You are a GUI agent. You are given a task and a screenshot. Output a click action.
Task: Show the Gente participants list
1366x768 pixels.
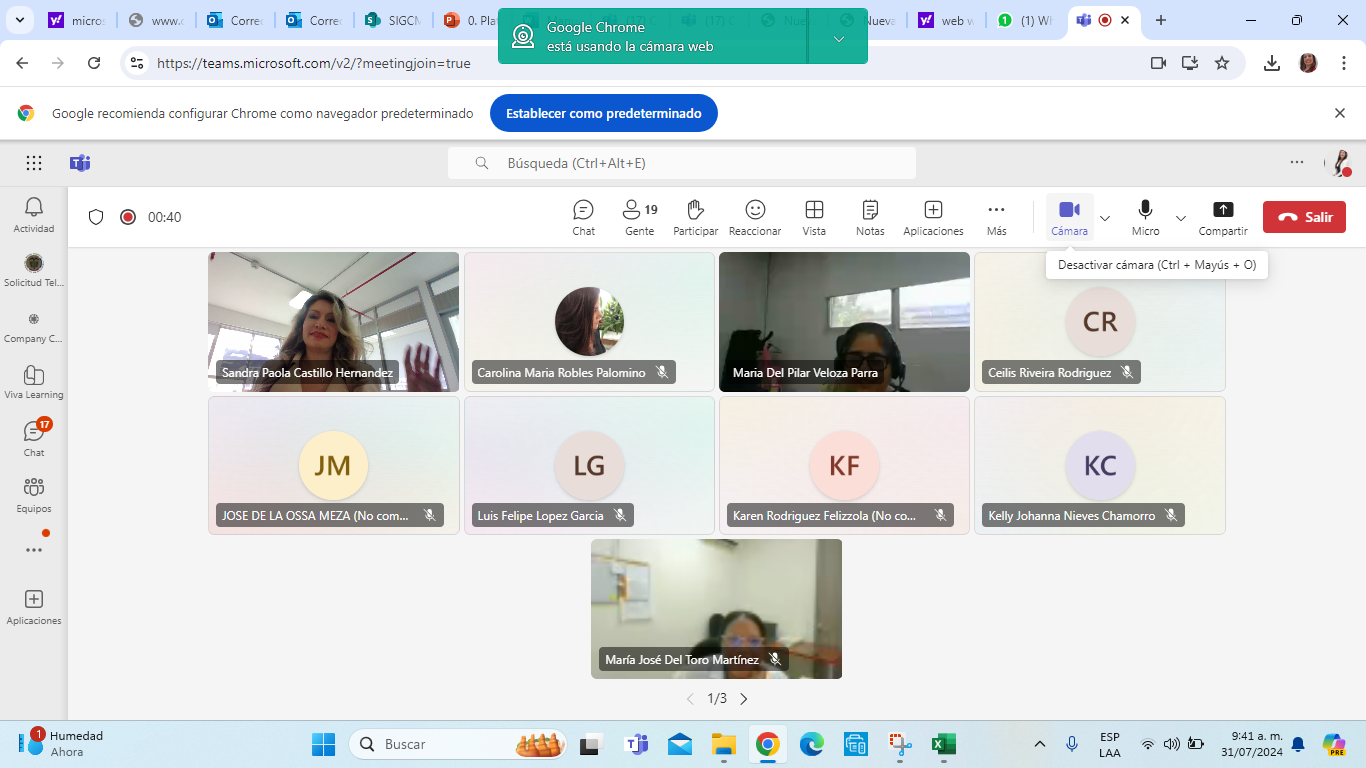click(x=640, y=218)
